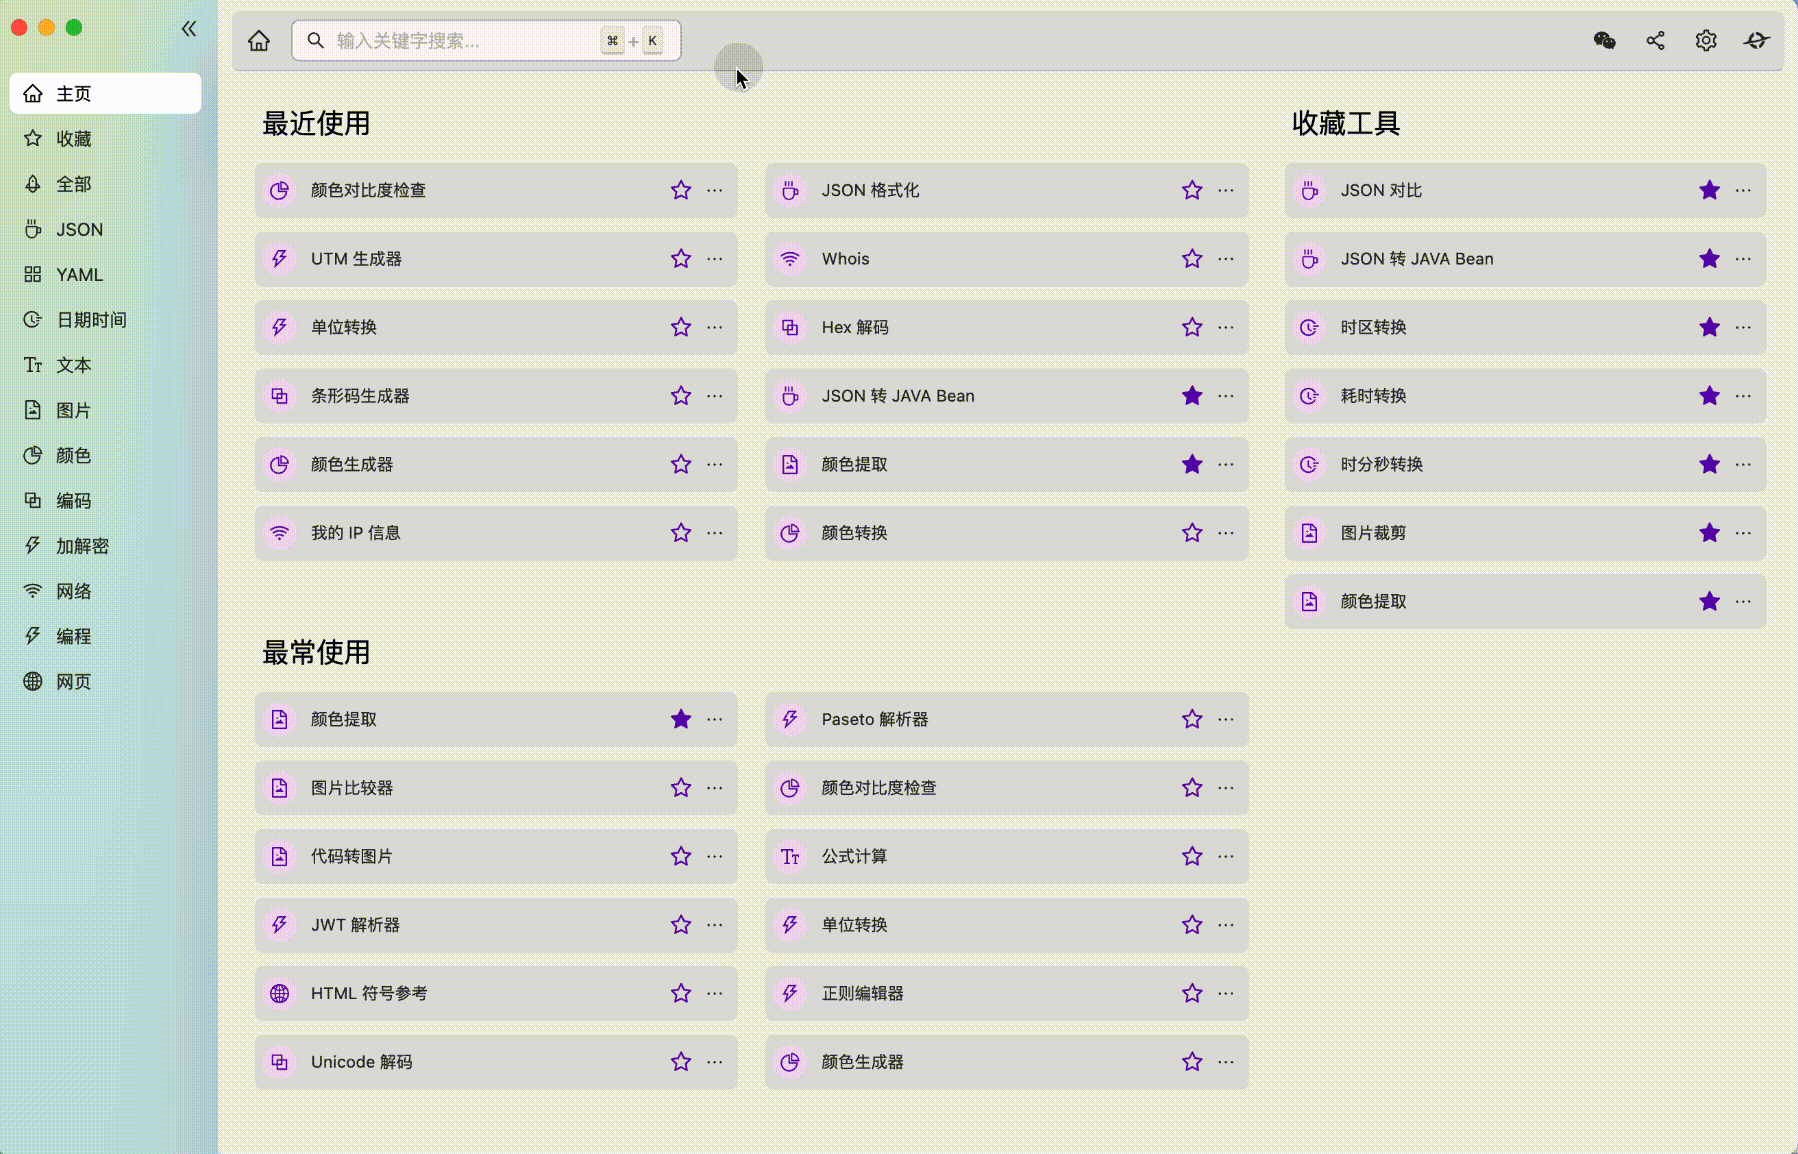1798x1154 pixels.
Task: Click the magnifier icon in search box
Action: click(x=315, y=40)
